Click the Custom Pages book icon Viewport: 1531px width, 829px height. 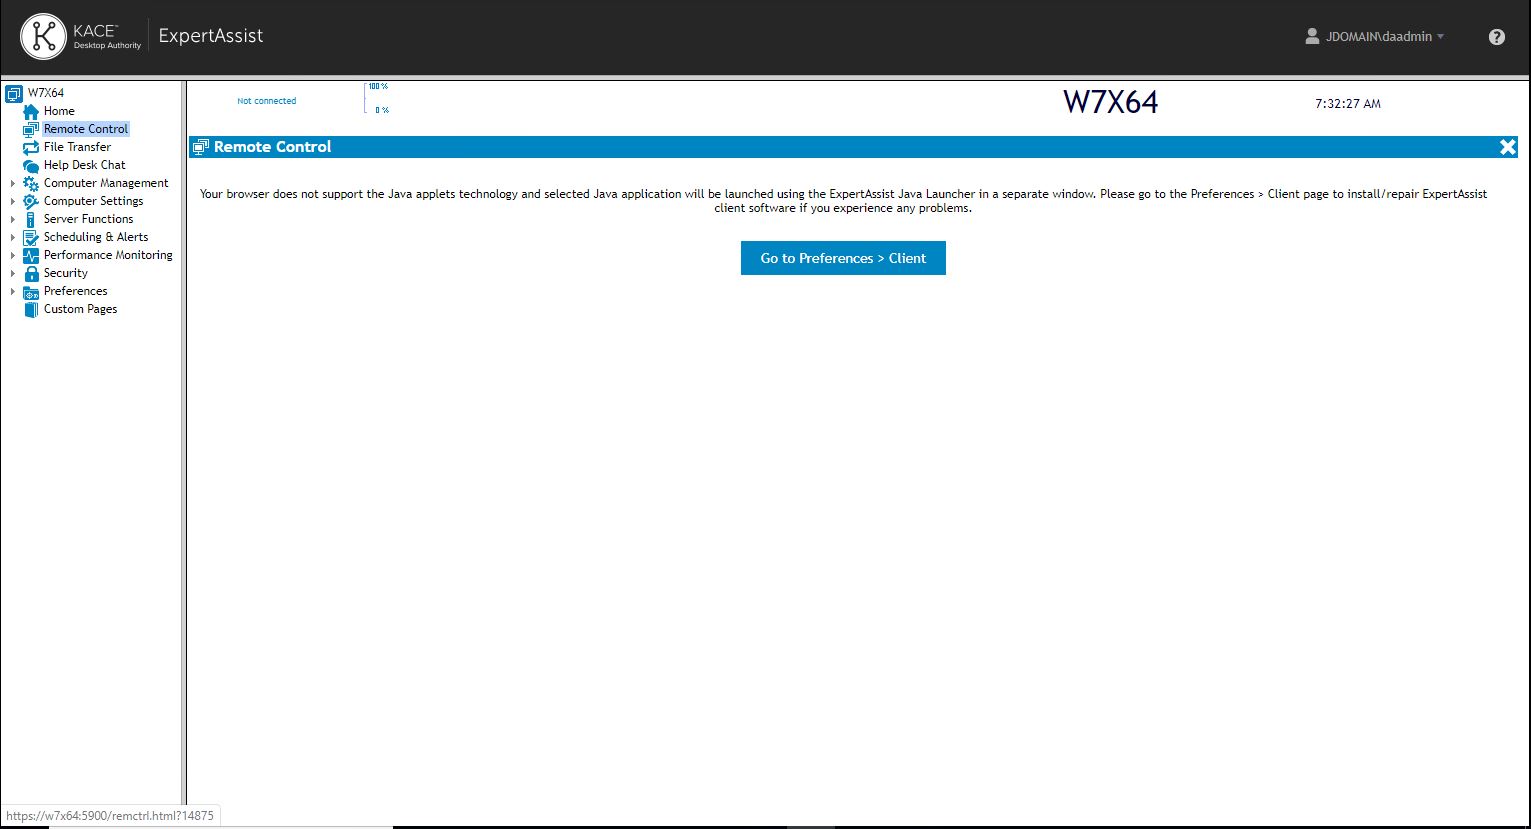[x=31, y=309]
